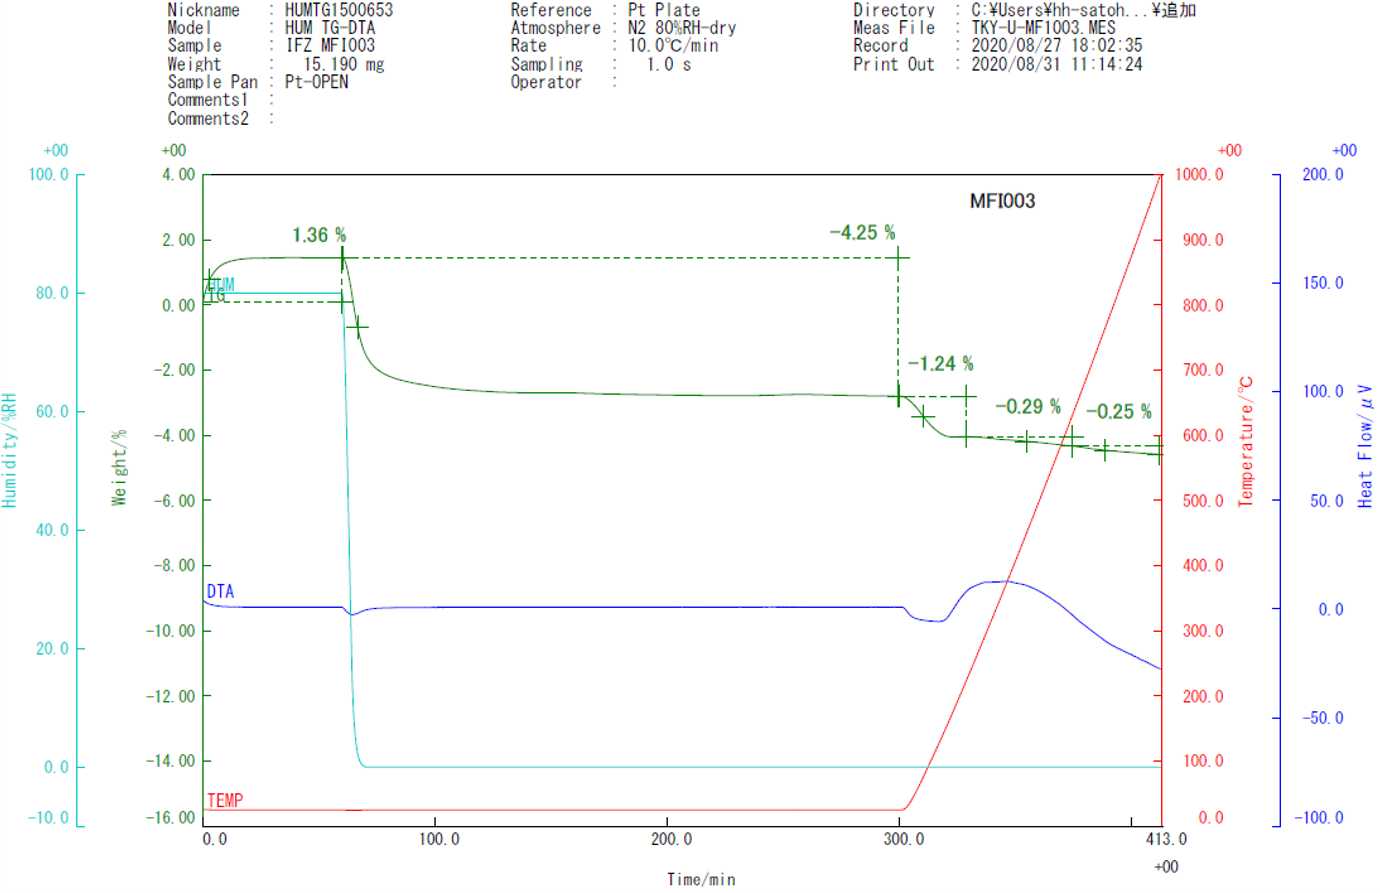Click the Meas File name TKY-U-MFI003.MES

[x=1043, y=28]
